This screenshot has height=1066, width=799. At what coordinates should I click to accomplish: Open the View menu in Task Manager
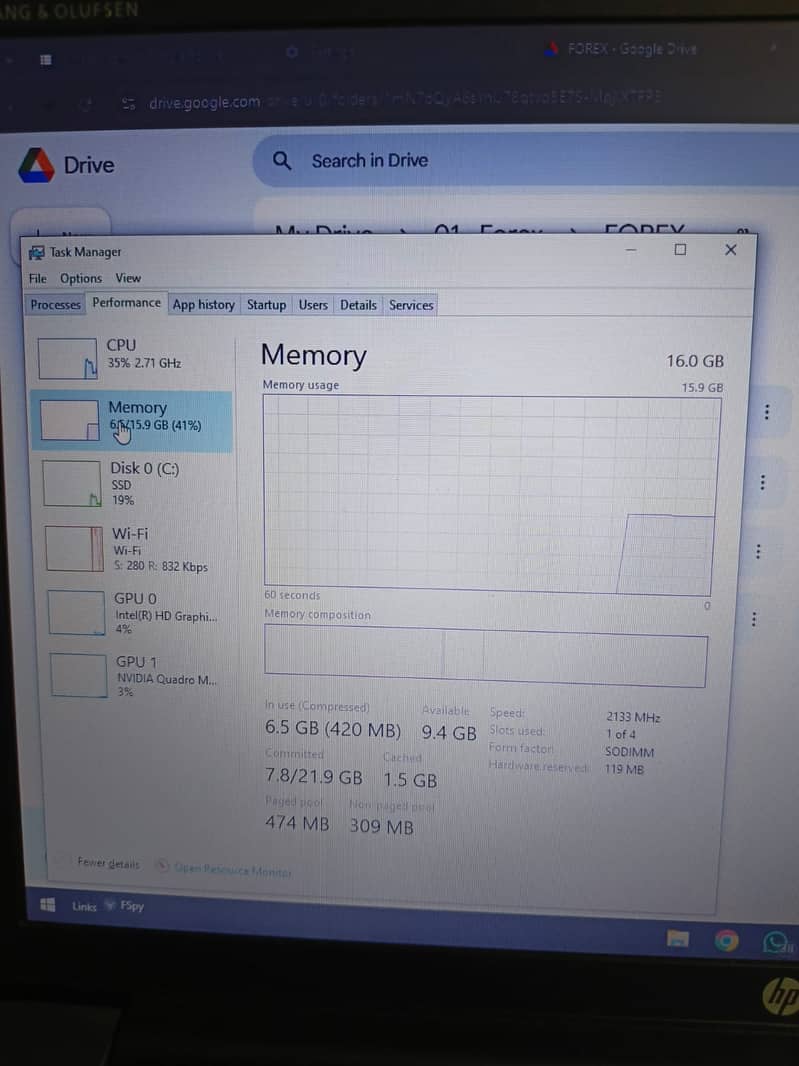[x=128, y=277]
